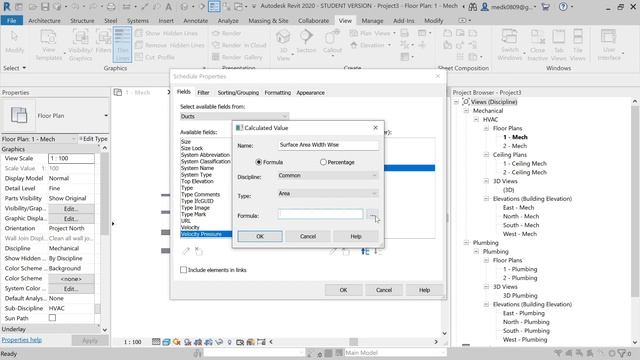Switch to the Sorting/Grouping tab

tap(238, 93)
